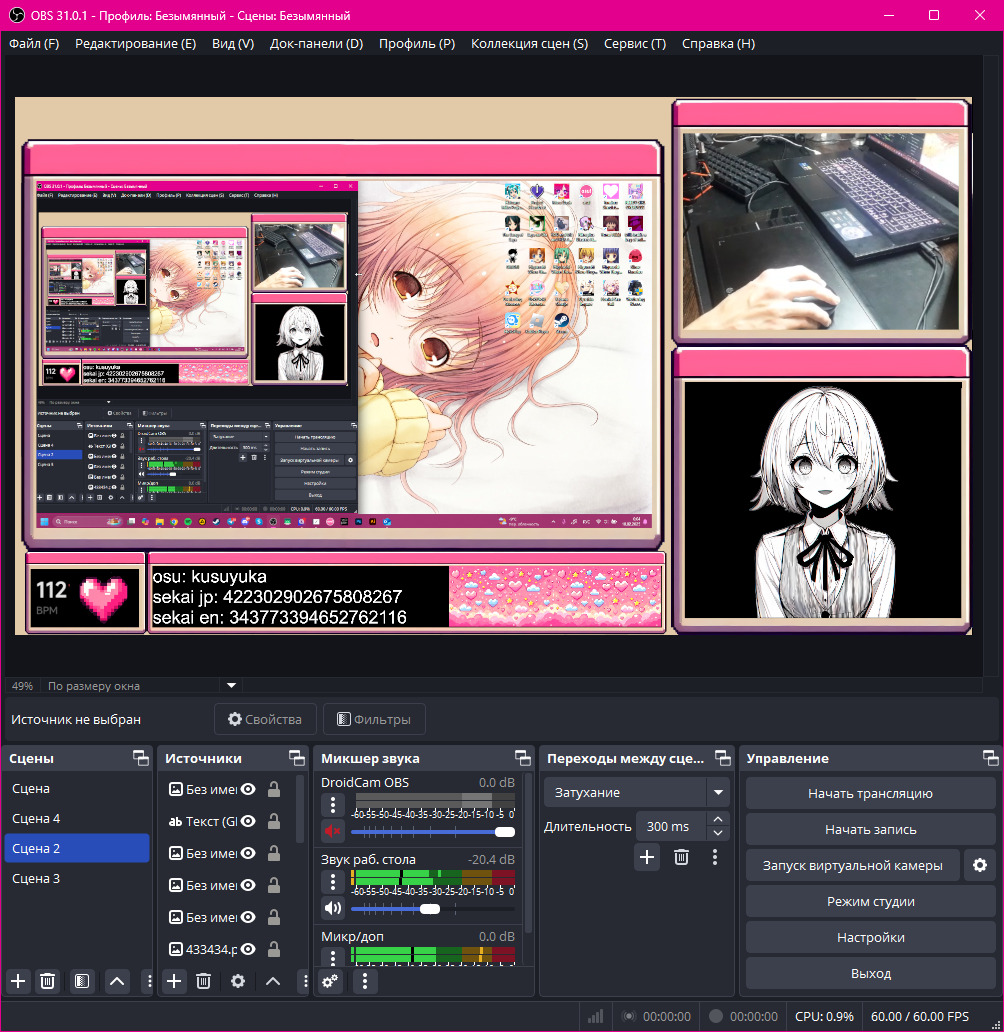Delete the selected scene via trash icon
The width and height of the screenshot is (1004, 1032).
47,981
